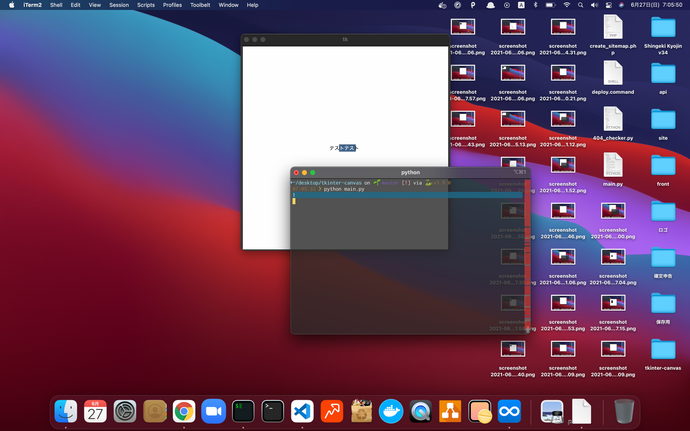The width and height of the screenshot is (690, 431).
Task: Open the recycling box app in the Dock
Action: 361,411
